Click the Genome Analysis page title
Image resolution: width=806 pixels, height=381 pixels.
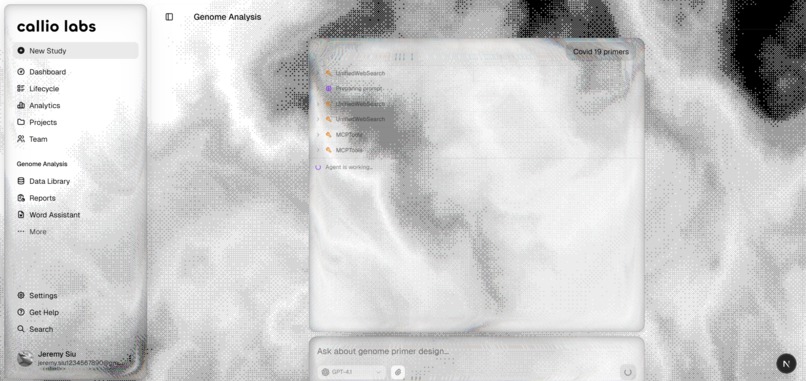click(x=227, y=17)
